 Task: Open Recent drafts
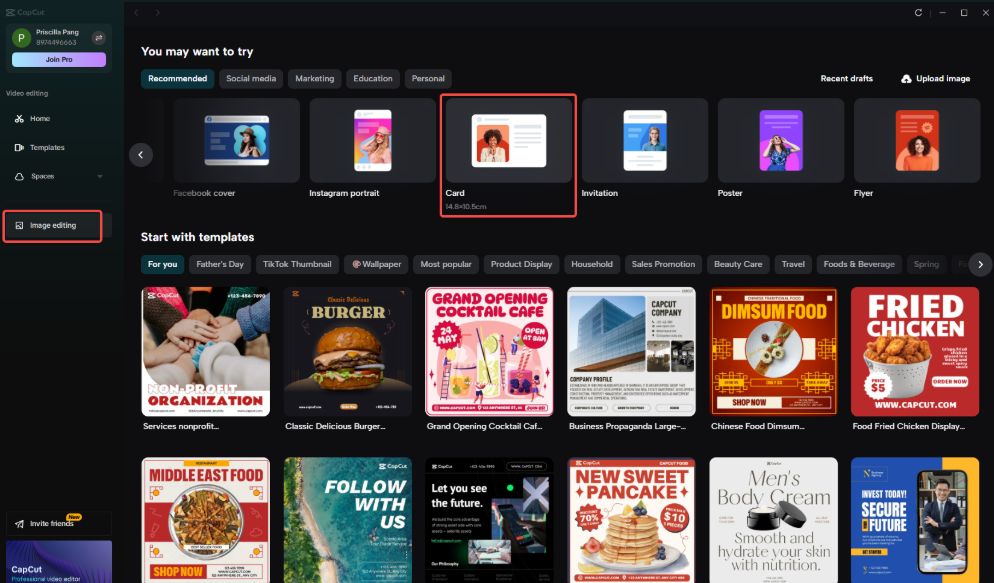[846, 79]
